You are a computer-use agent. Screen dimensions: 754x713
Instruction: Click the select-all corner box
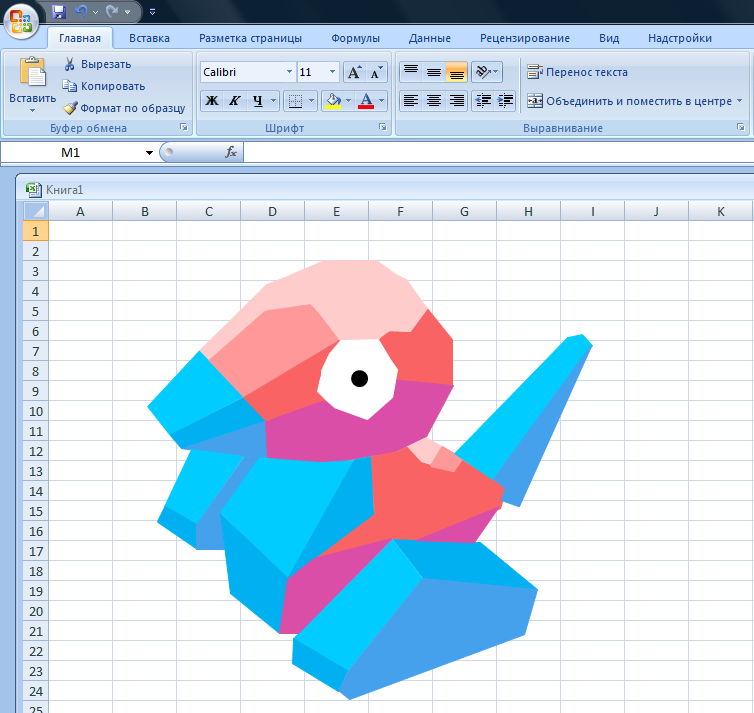pyautogui.click(x=36, y=211)
